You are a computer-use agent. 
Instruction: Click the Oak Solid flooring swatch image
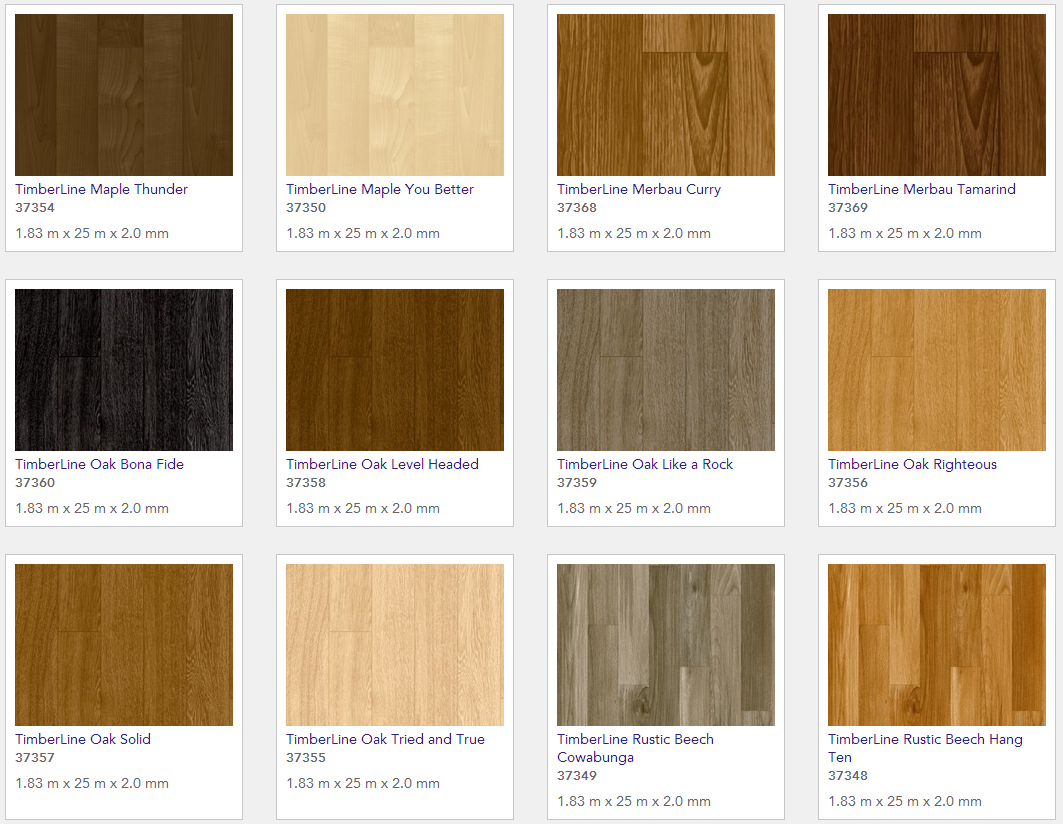click(124, 645)
